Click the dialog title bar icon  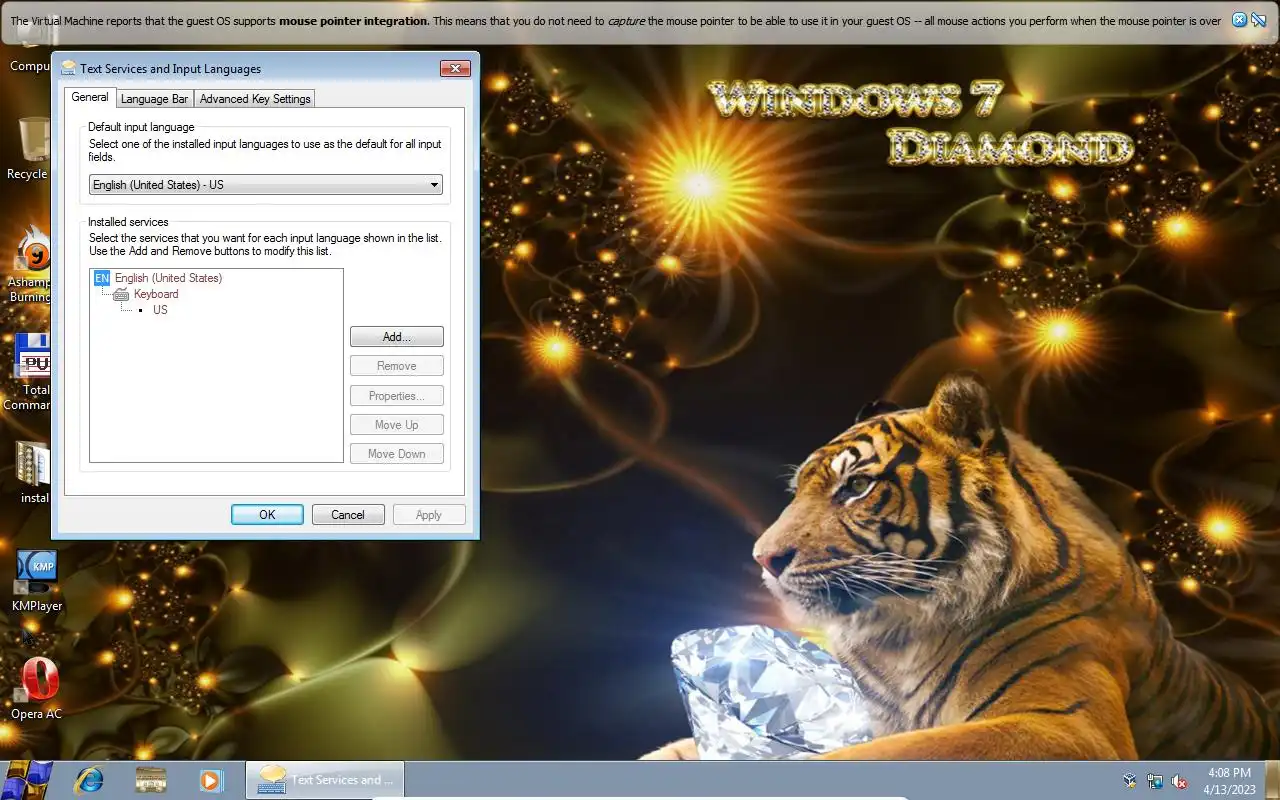[x=68, y=69]
